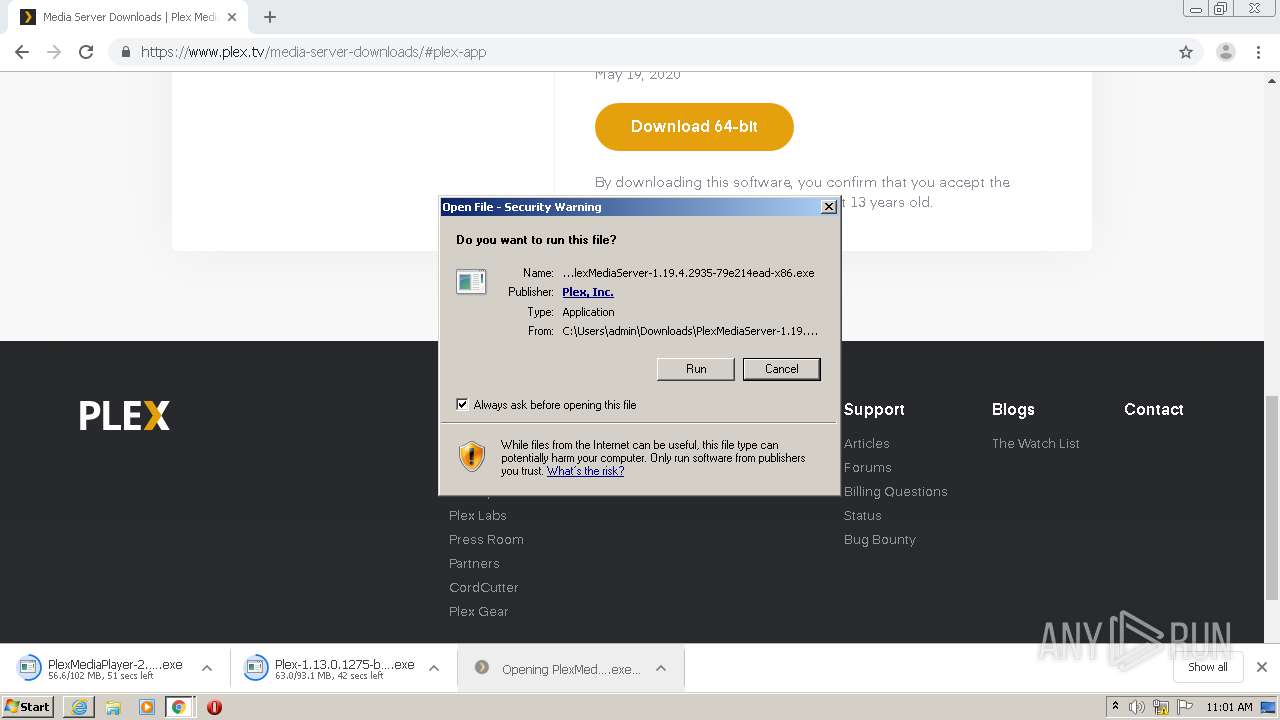Close the Media Server Downloads tab

[232, 17]
